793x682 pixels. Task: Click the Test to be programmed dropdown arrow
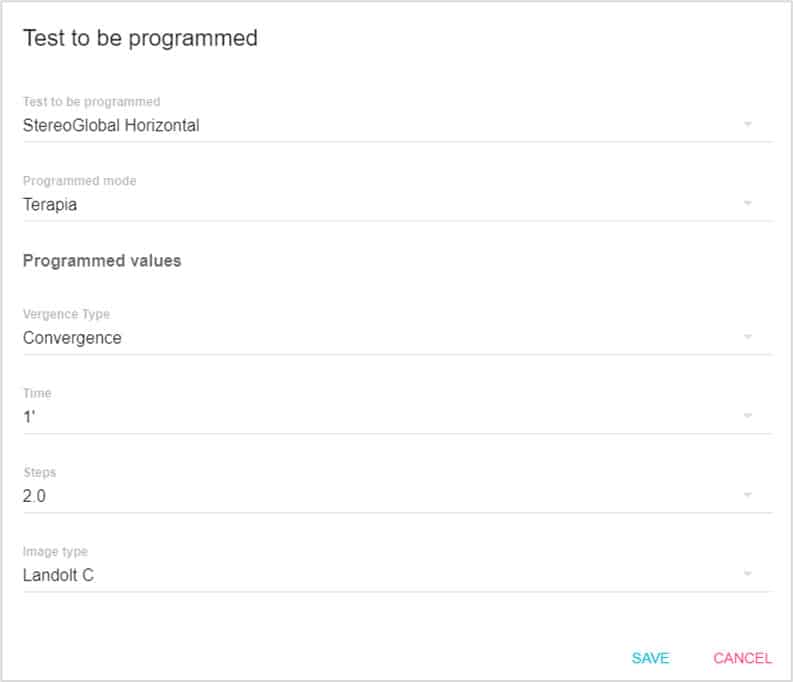[747, 125]
